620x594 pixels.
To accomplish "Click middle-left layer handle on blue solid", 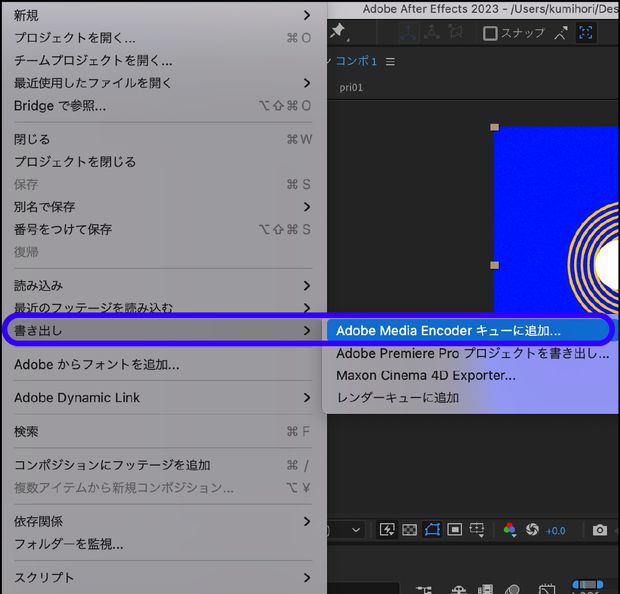I will tap(494, 265).
